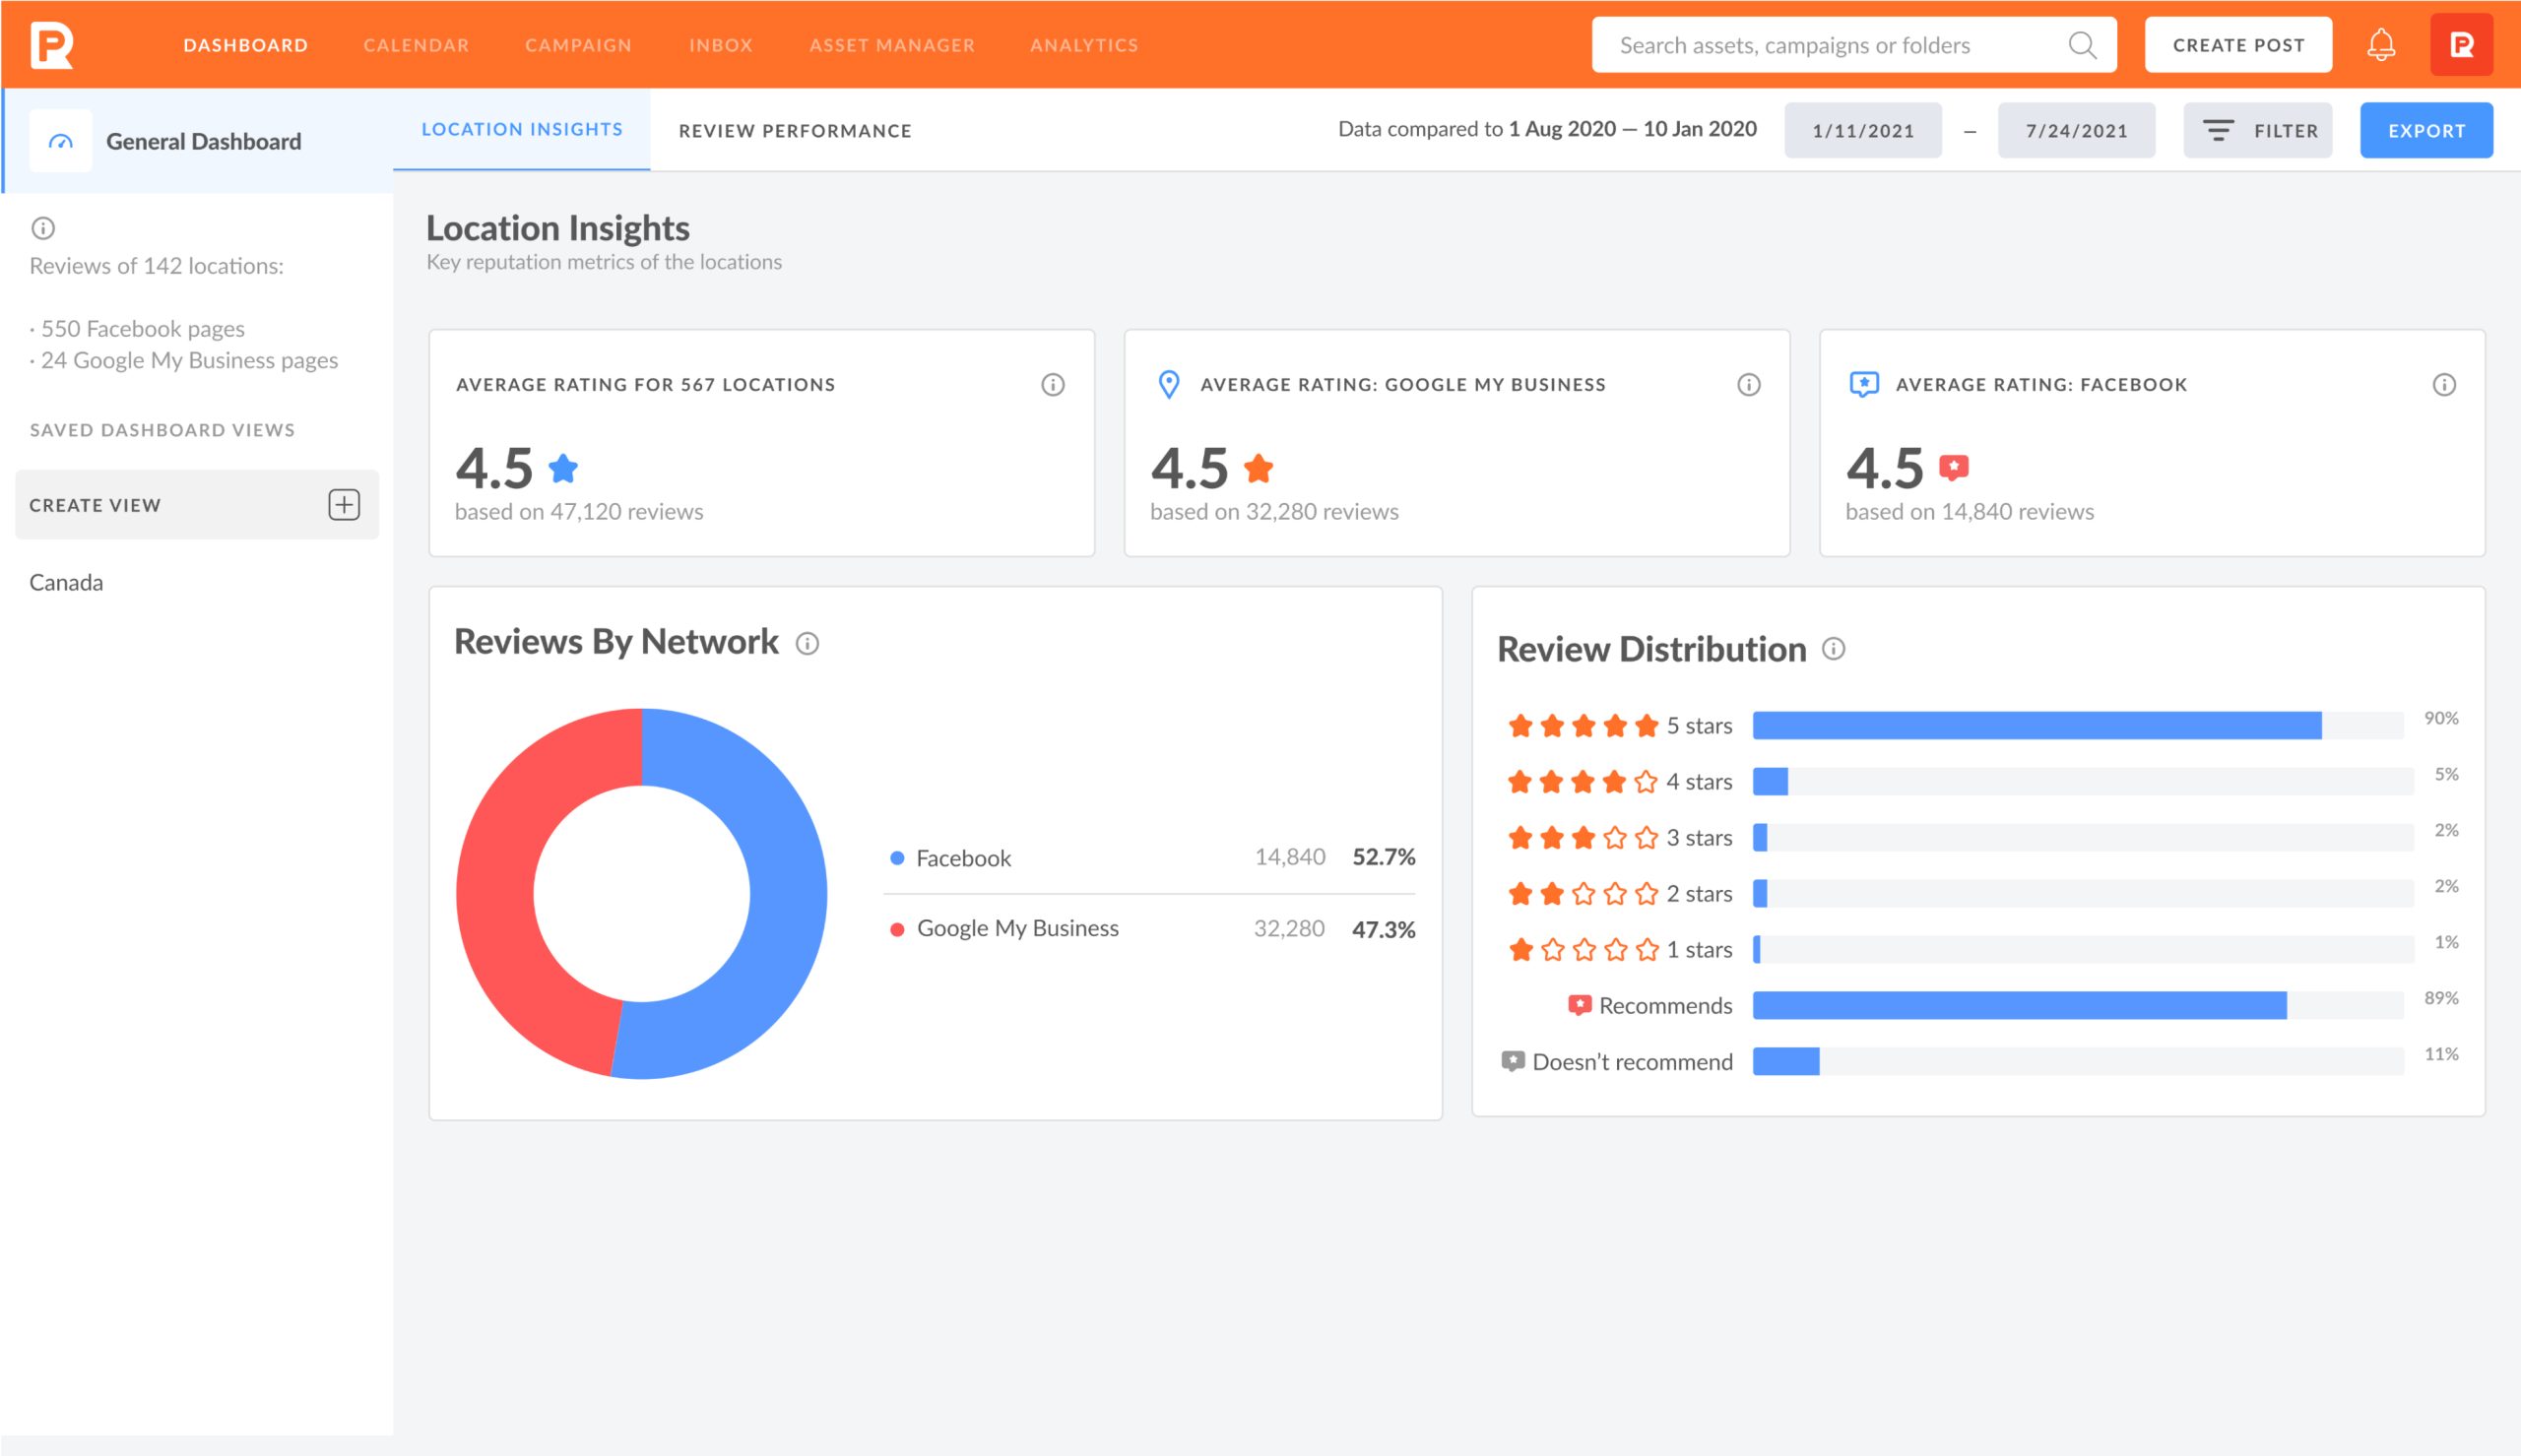Click the search magnifier icon
The image size is (2521, 1456).
click(2084, 45)
